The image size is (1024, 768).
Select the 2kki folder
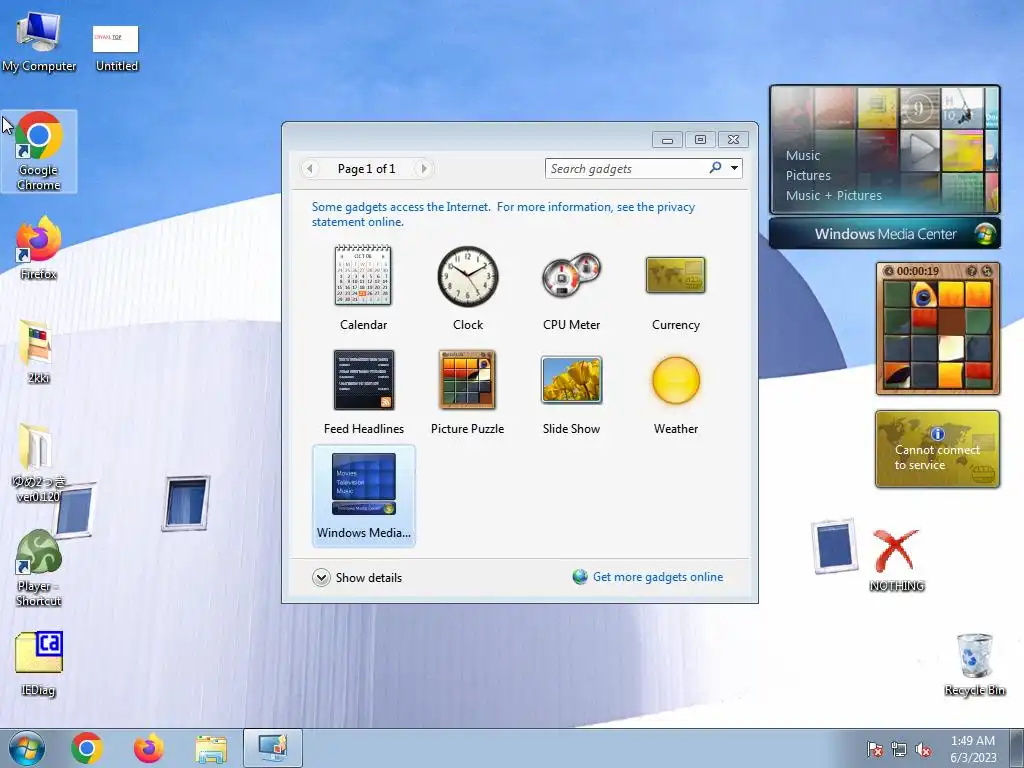coord(38,351)
